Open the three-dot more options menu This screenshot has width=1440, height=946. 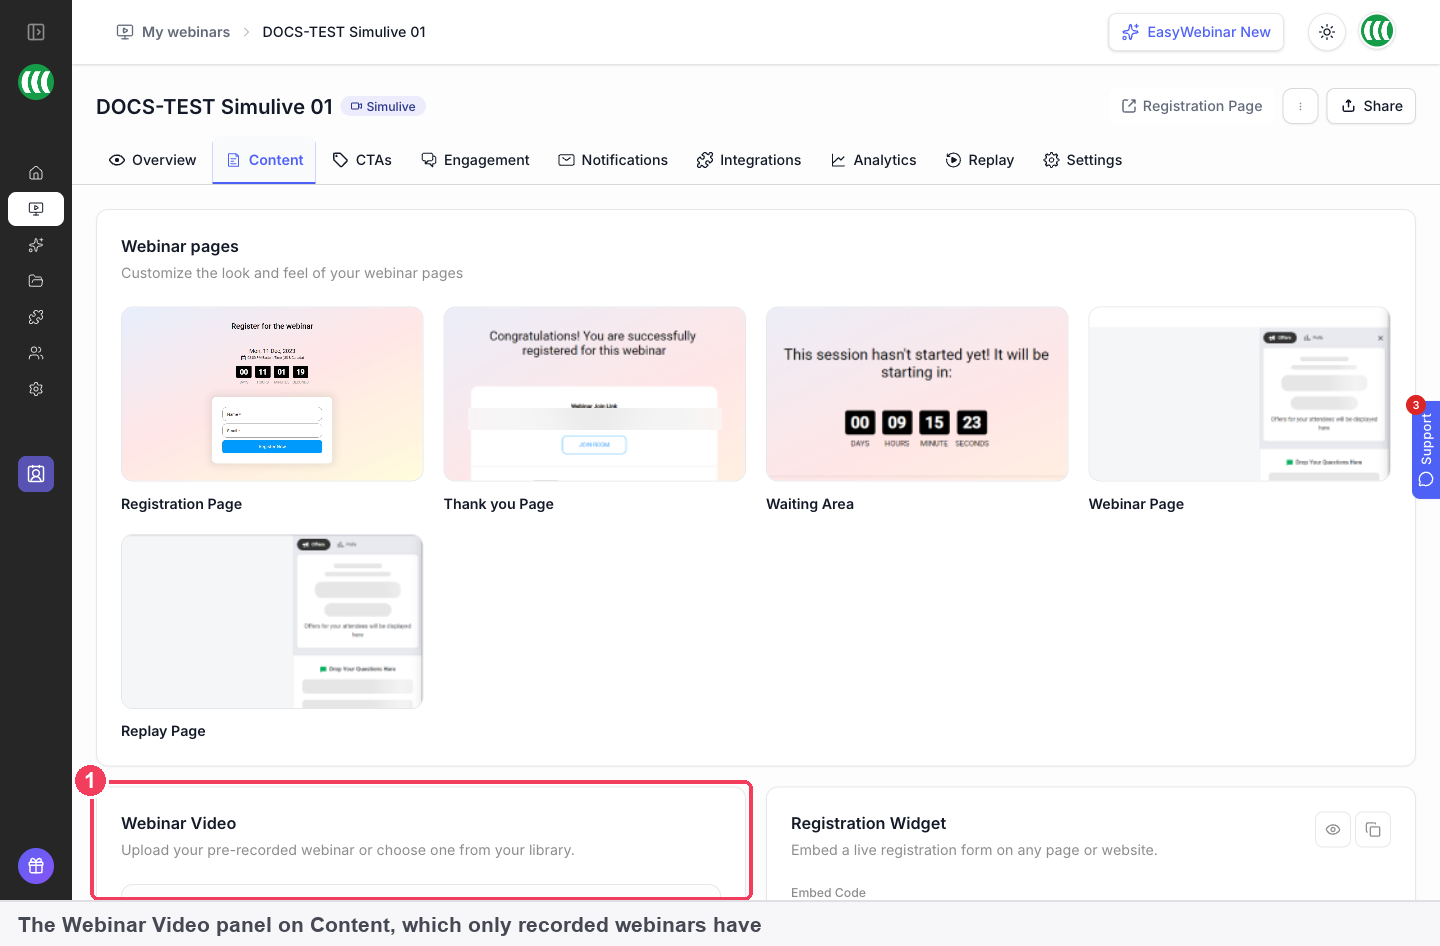1300,106
